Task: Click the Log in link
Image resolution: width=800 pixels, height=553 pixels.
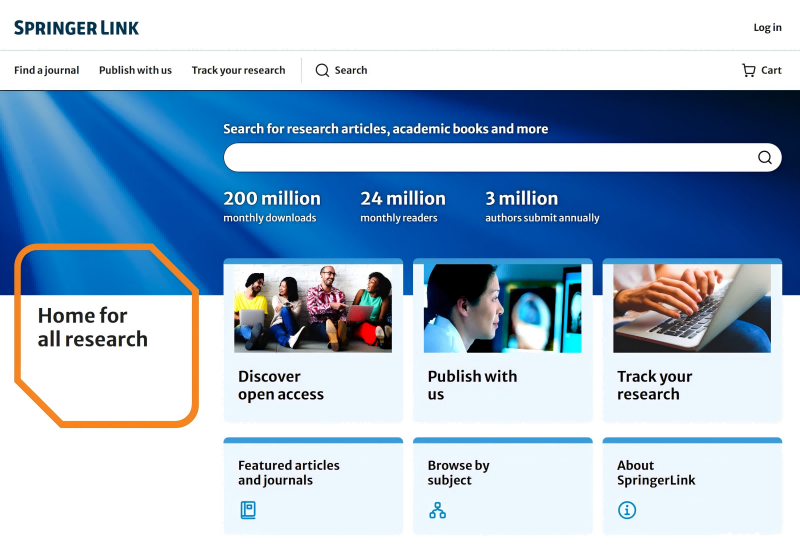Action: click(x=767, y=28)
